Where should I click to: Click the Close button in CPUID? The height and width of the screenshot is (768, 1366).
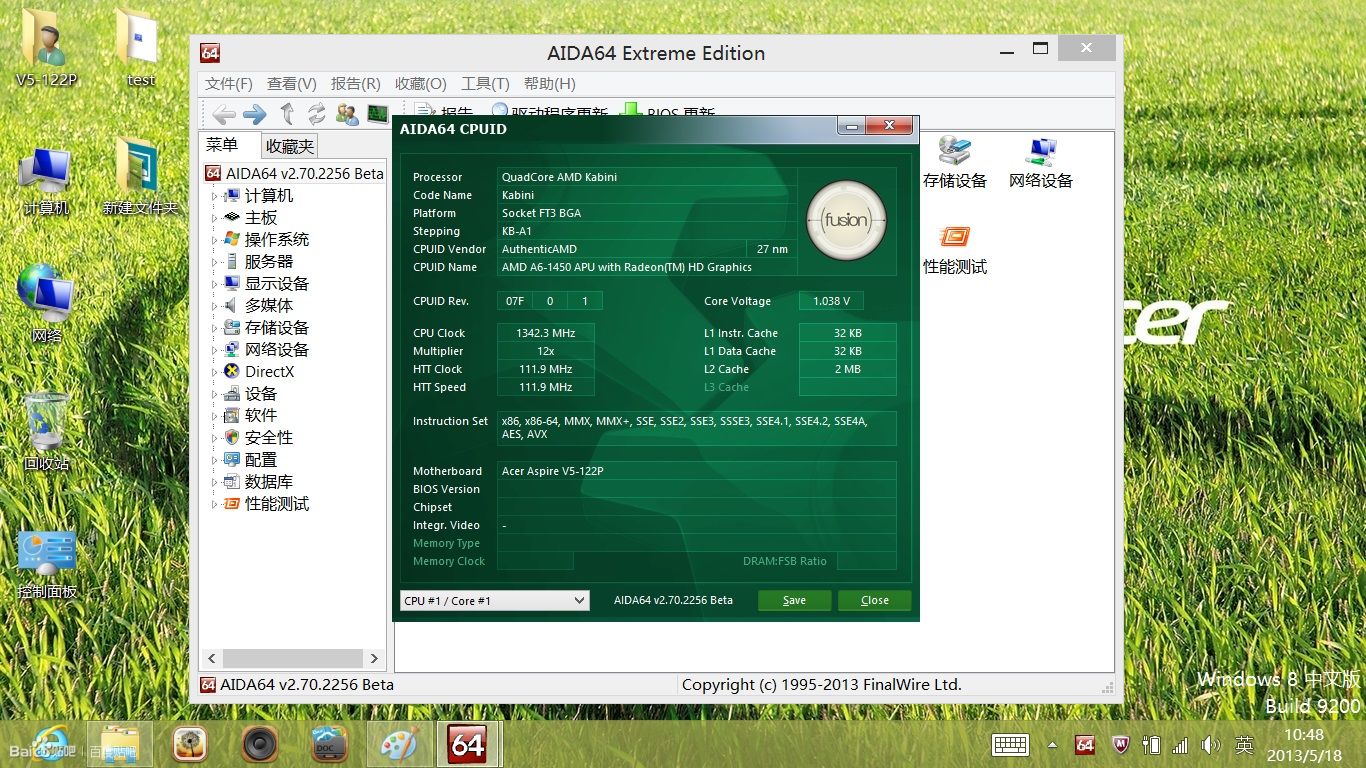(x=874, y=600)
